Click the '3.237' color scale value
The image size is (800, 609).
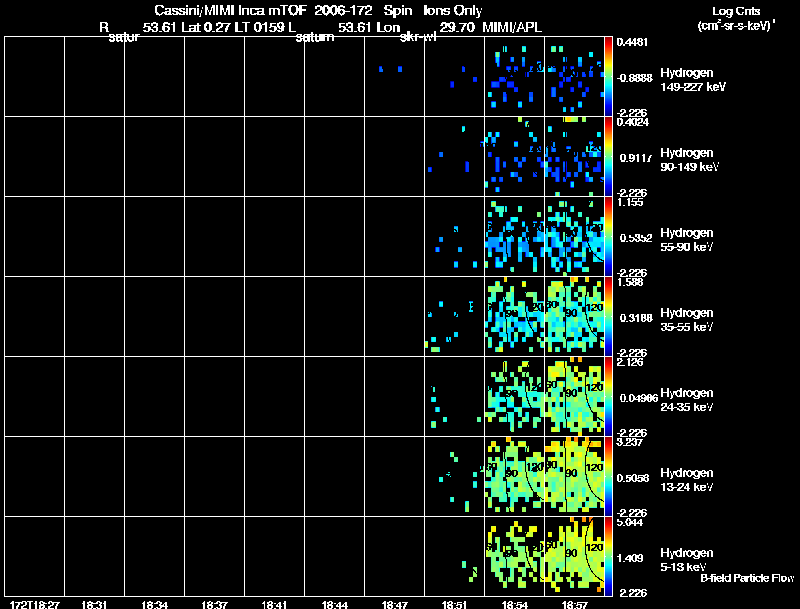click(x=630, y=442)
